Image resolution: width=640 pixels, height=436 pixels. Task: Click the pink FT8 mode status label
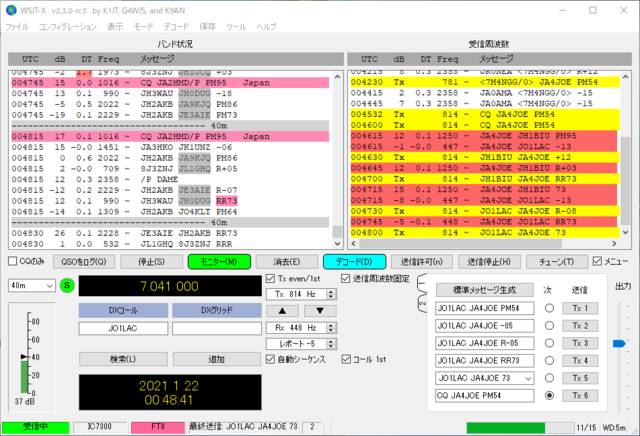[158, 427]
